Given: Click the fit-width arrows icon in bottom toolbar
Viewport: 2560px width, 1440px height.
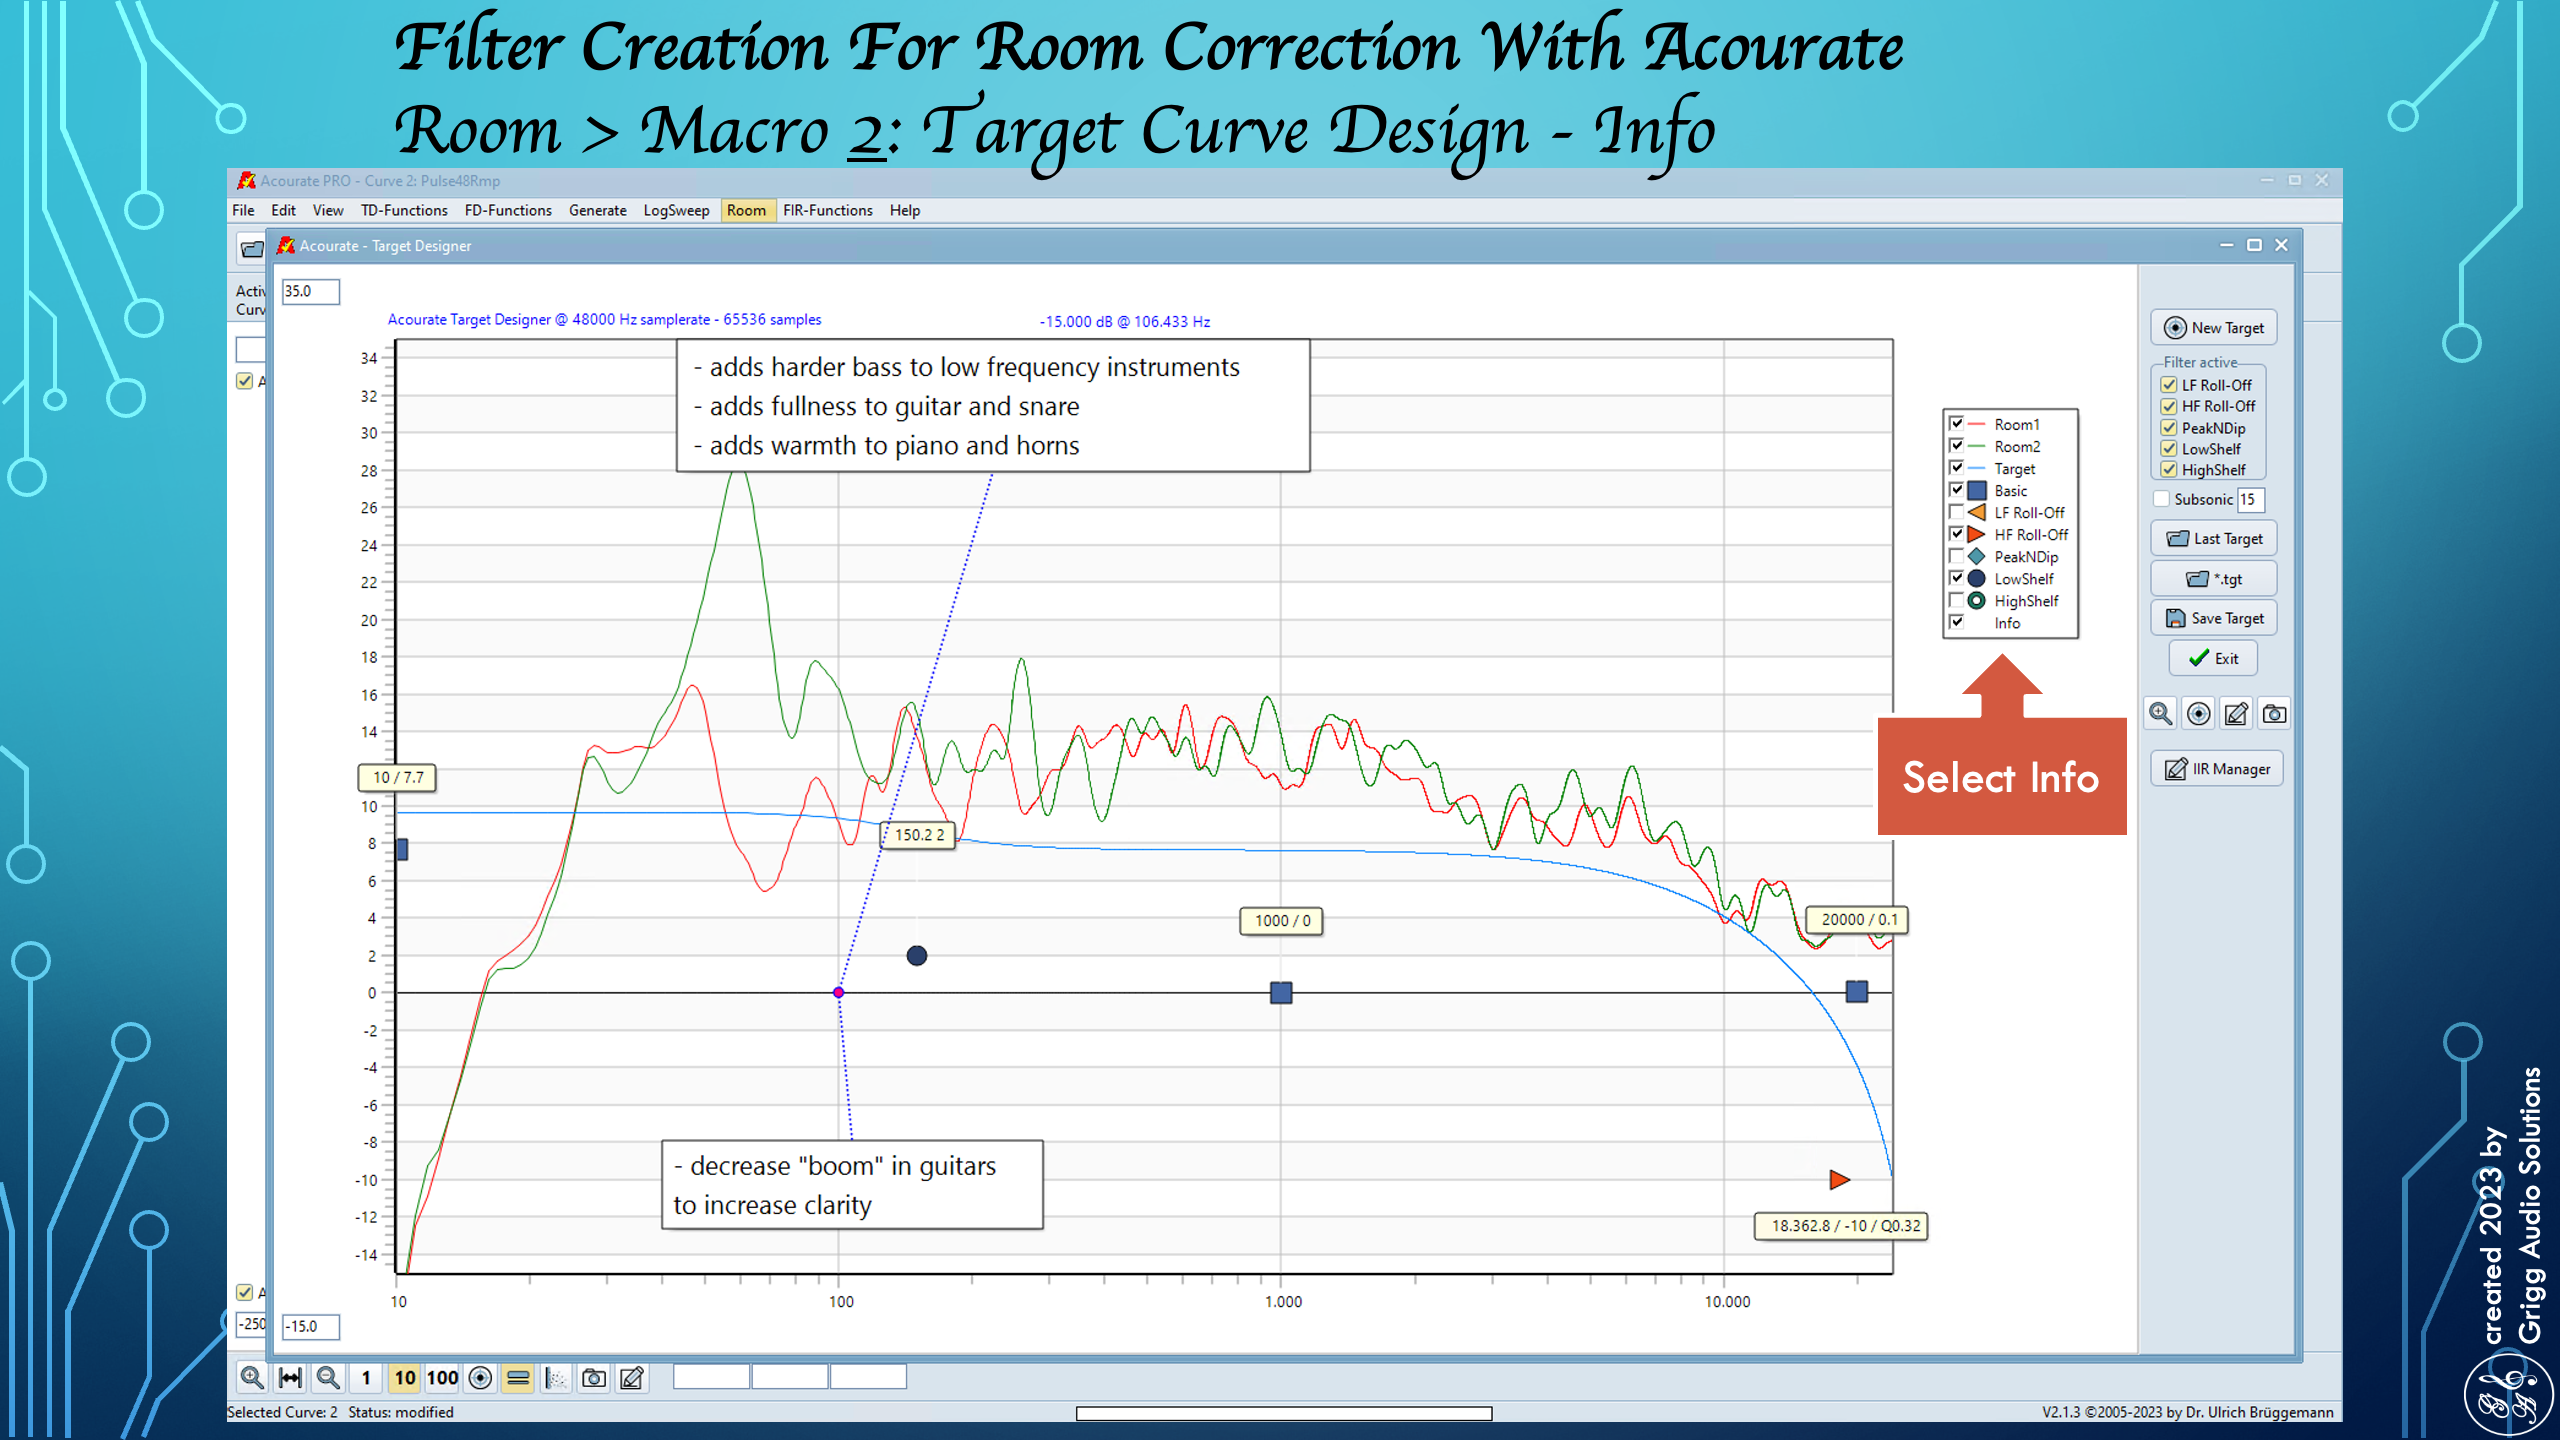Looking at the screenshot, I should point(290,1377).
